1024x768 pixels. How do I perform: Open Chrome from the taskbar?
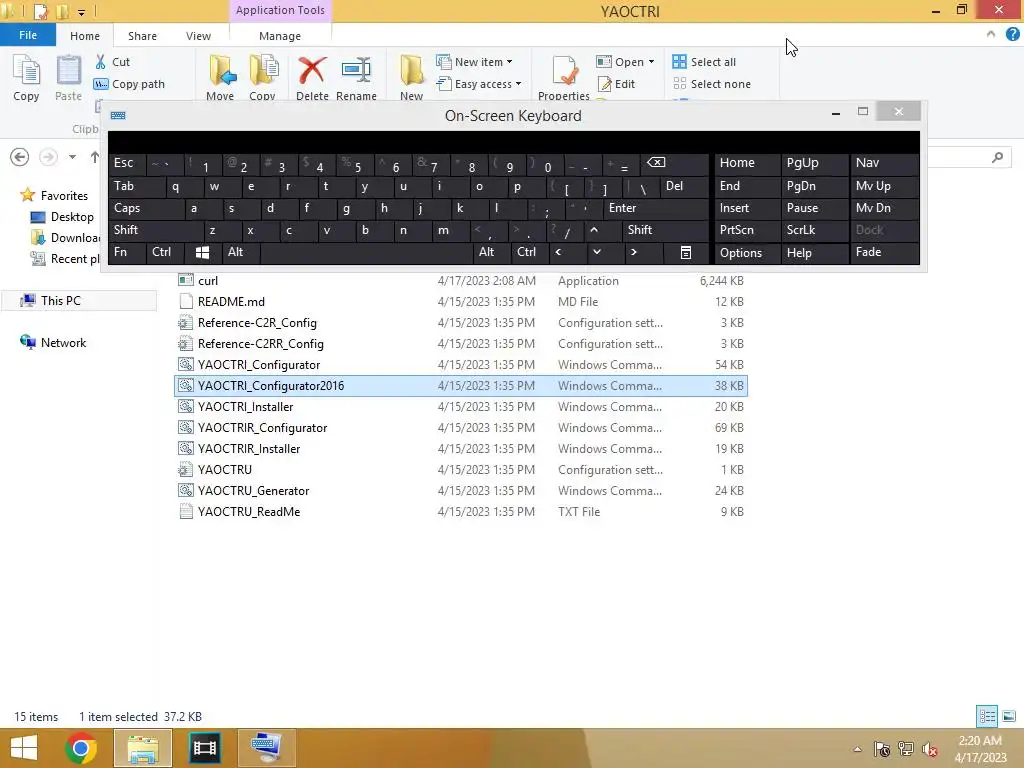point(81,748)
